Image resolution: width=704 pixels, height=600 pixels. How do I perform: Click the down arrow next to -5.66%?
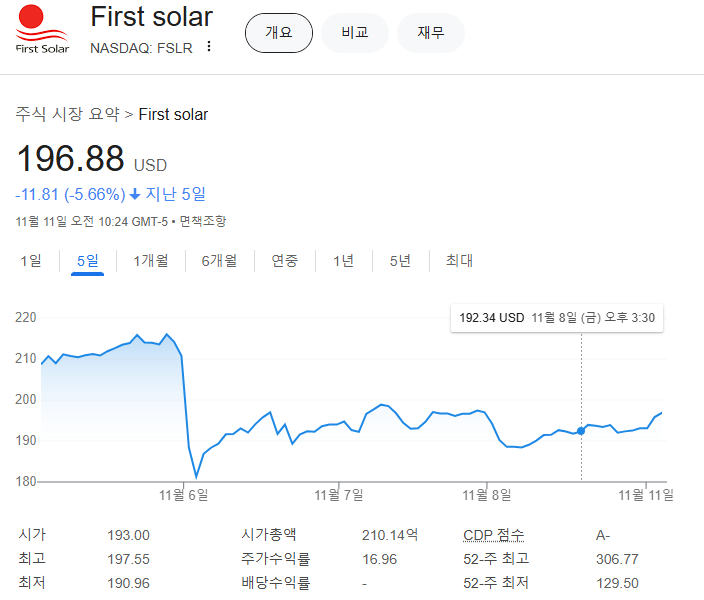(x=135, y=194)
